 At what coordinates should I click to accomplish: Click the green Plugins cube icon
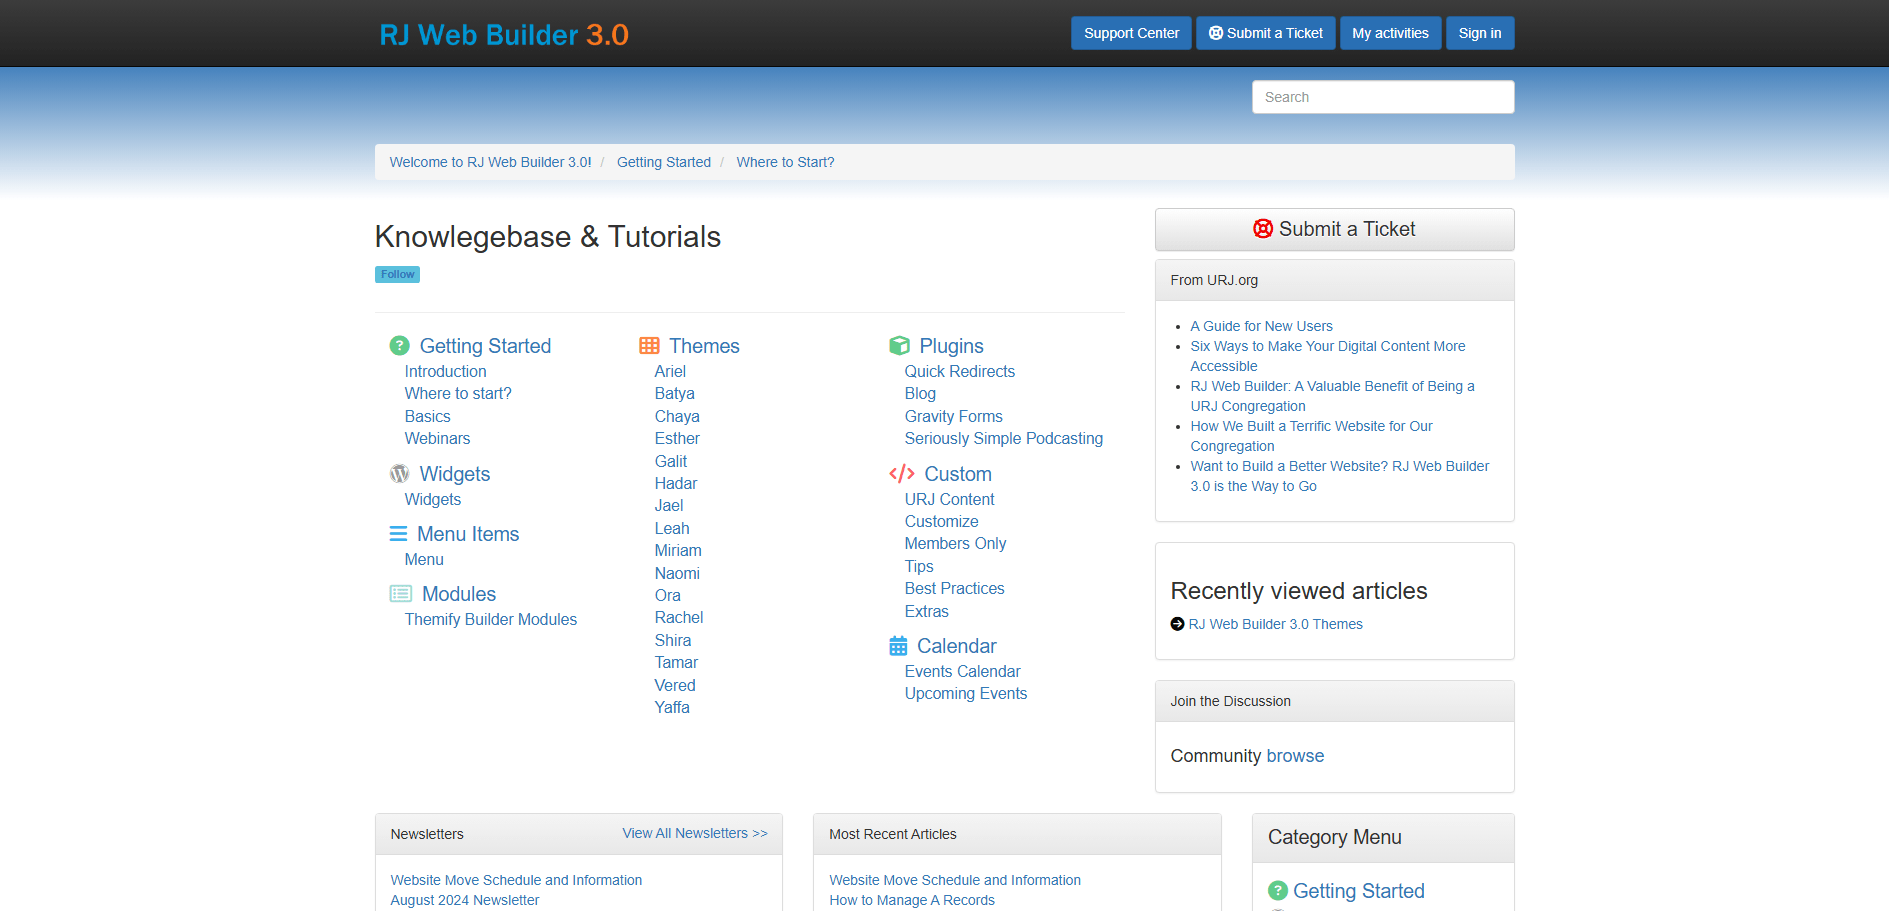899,346
